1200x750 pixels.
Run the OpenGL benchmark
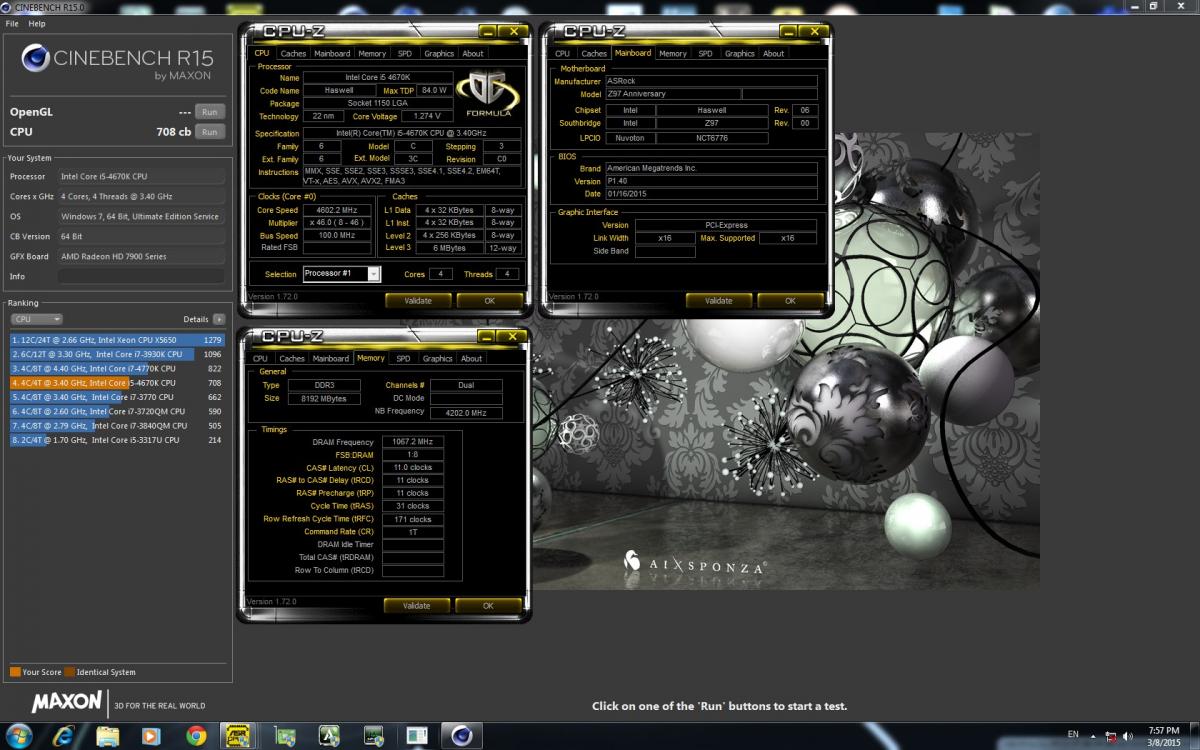(x=209, y=112)
